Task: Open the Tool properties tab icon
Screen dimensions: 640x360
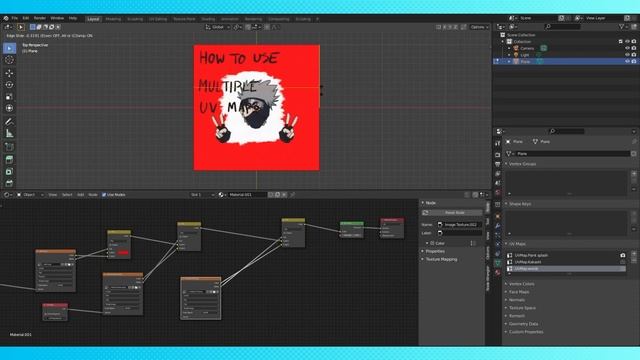Action: click(x=498, y=144)
